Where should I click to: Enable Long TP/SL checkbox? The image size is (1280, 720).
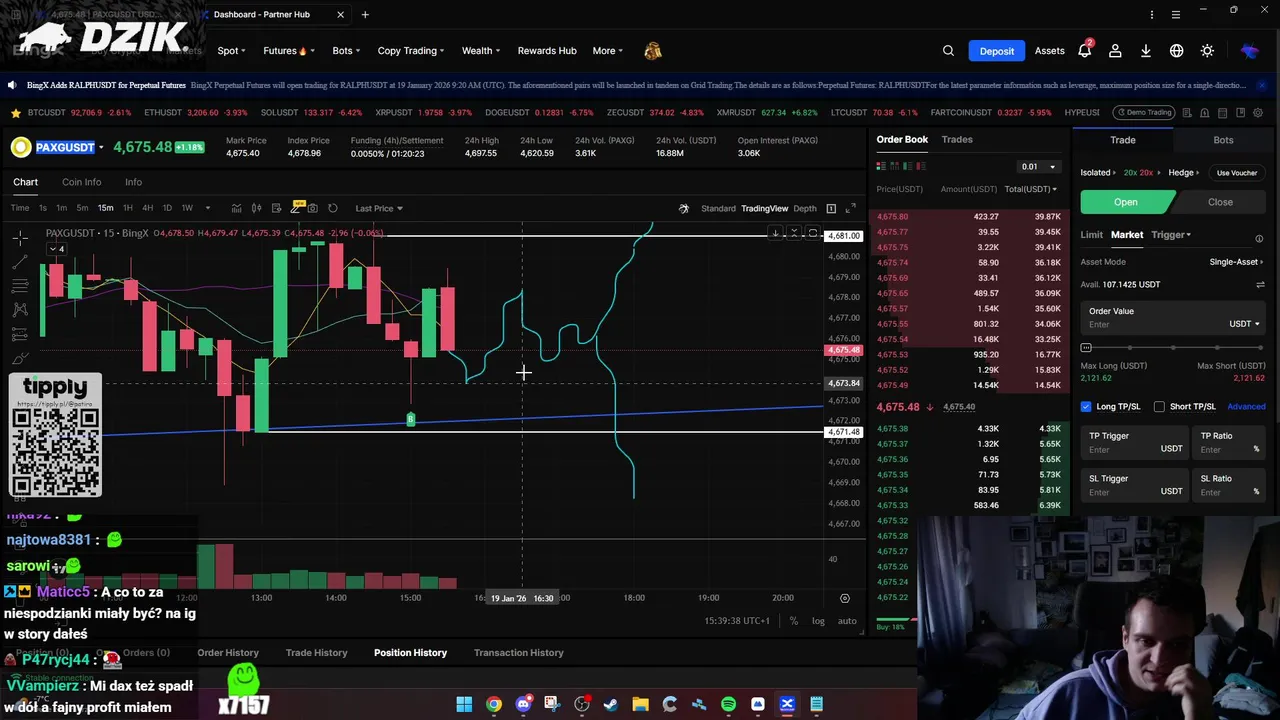1086,407
